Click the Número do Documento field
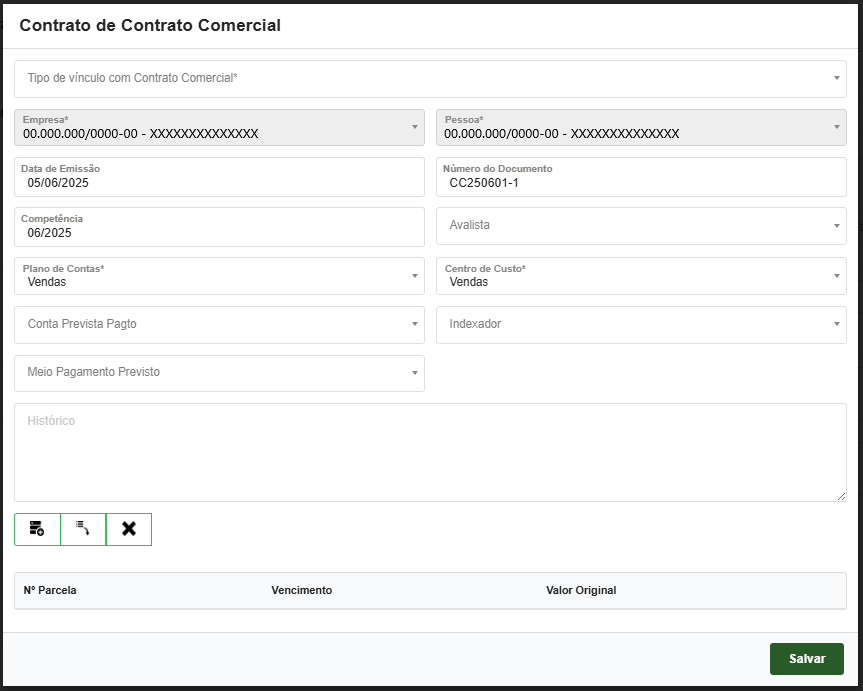Image resolution: width=863 pixels, height=691 pixels. (x=641, y=183)
